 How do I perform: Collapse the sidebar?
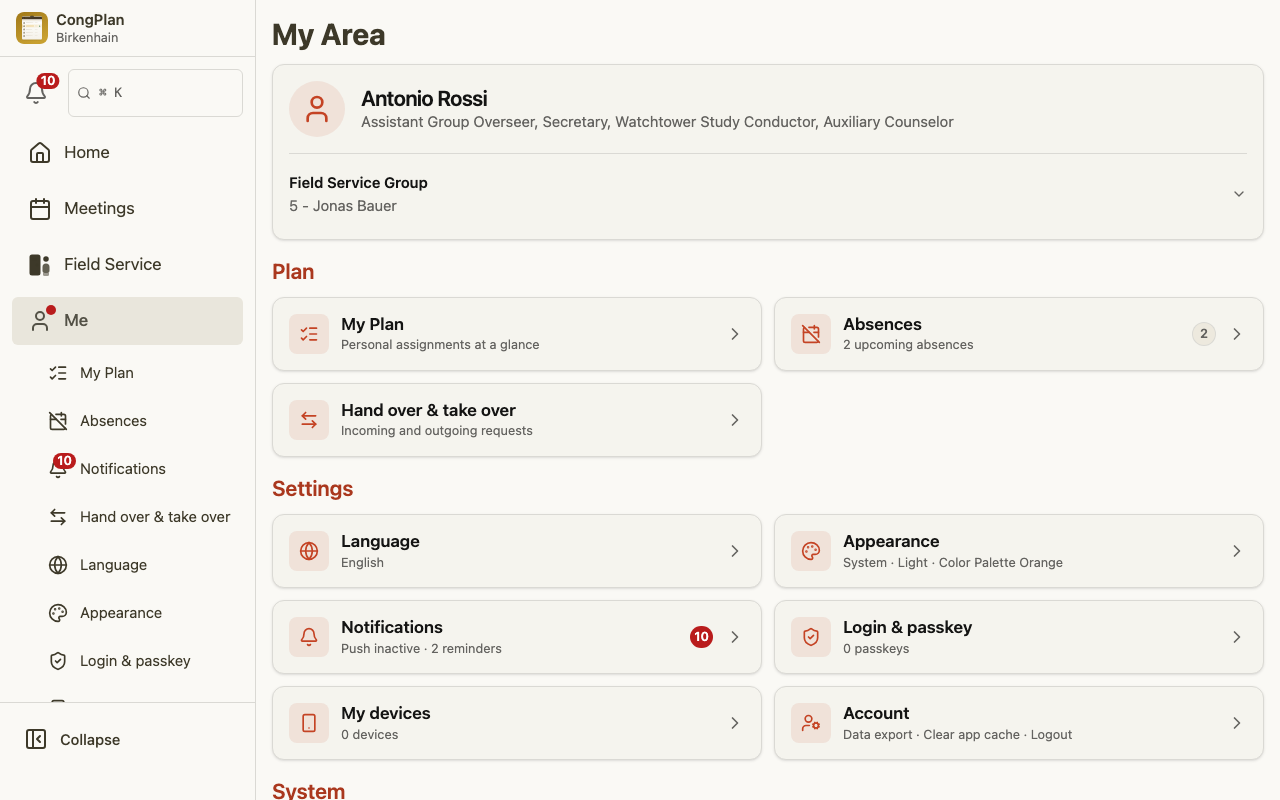[73, 740]
